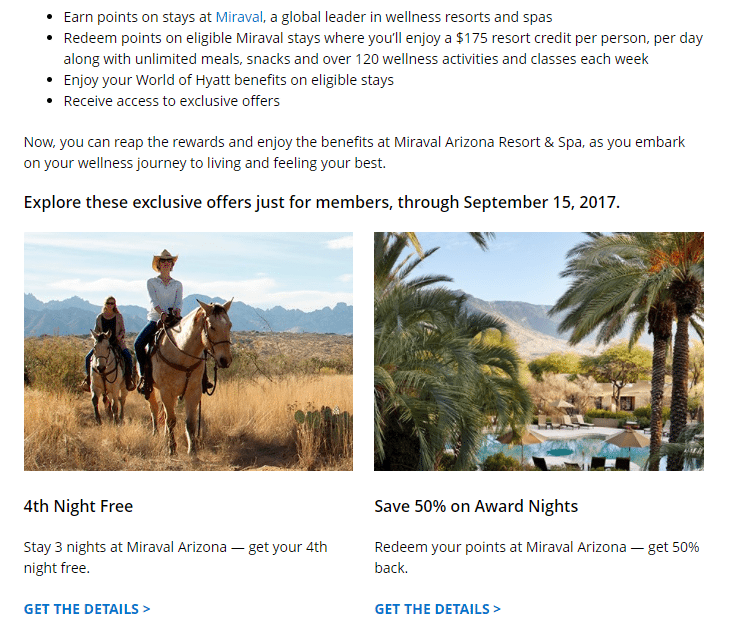The width and height of the screenshot is (731, 637).
Task: Click the Receive access to exclusive offers bullet
Action: coord(172,101)
